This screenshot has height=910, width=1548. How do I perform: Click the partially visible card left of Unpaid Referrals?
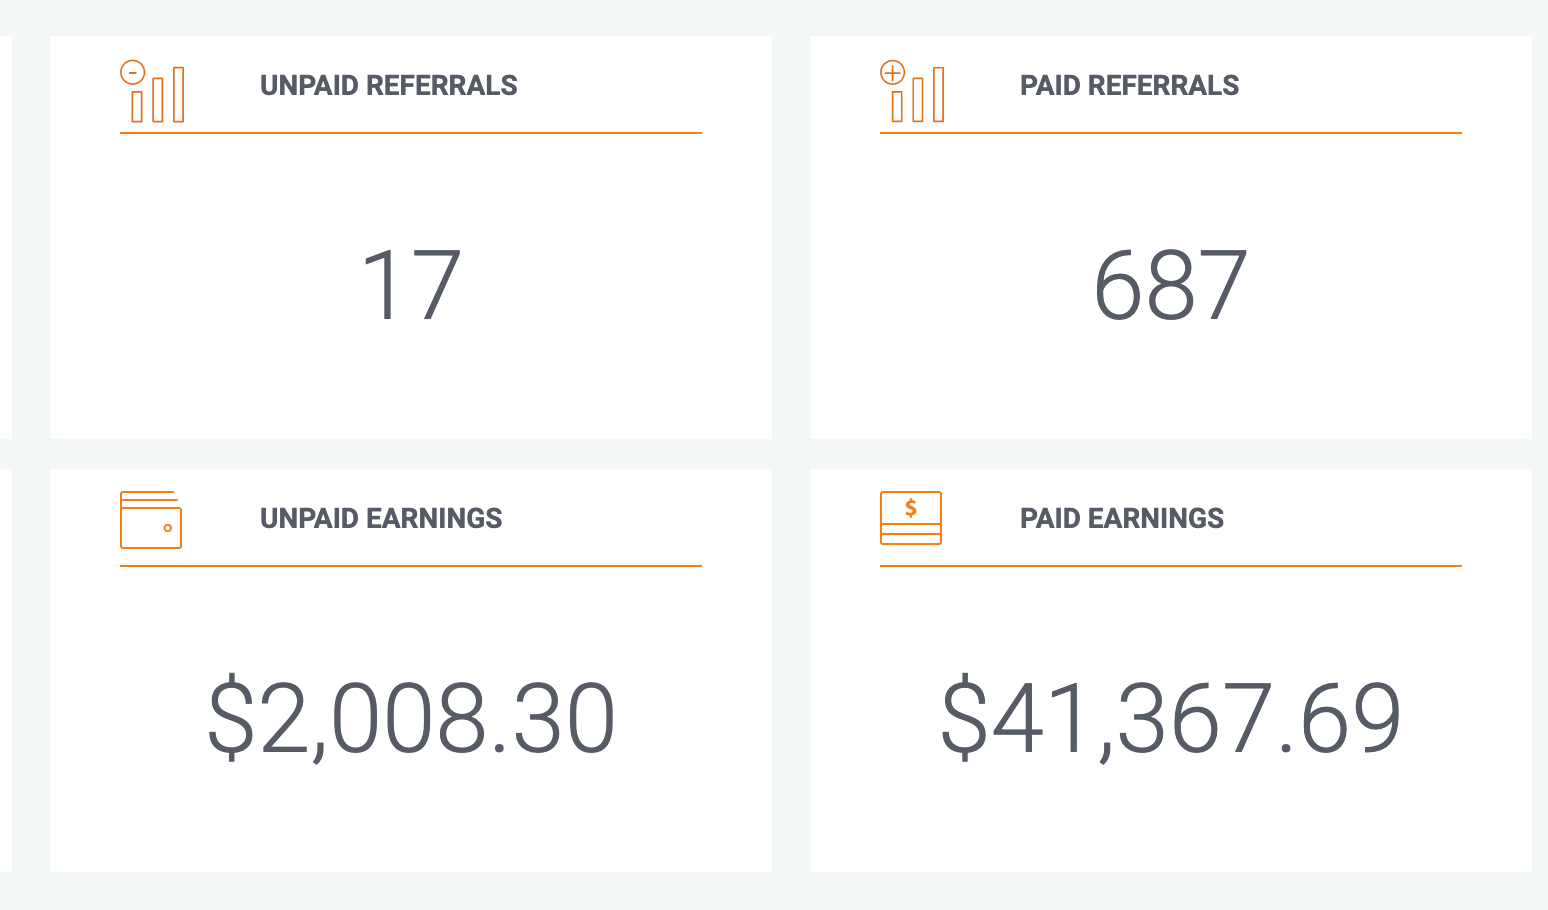point(6,237)
